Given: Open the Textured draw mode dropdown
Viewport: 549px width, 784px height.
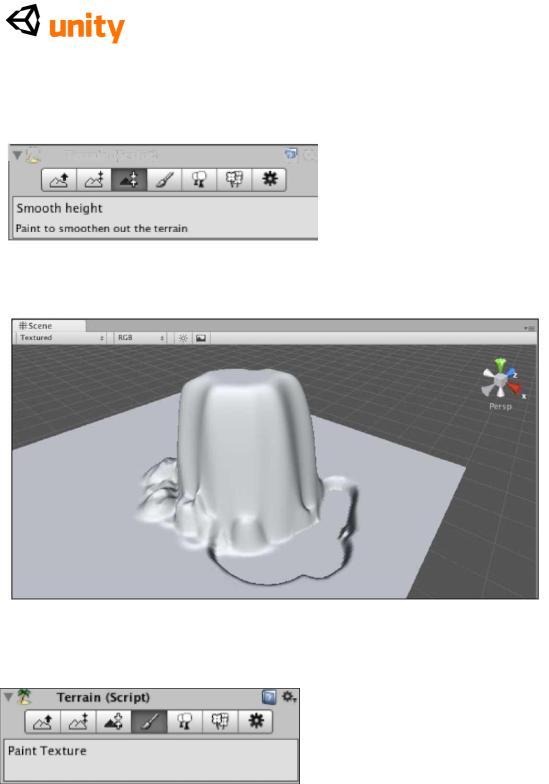Looking at the screenshot, I should pyautogui.click(x=62, y=338).
